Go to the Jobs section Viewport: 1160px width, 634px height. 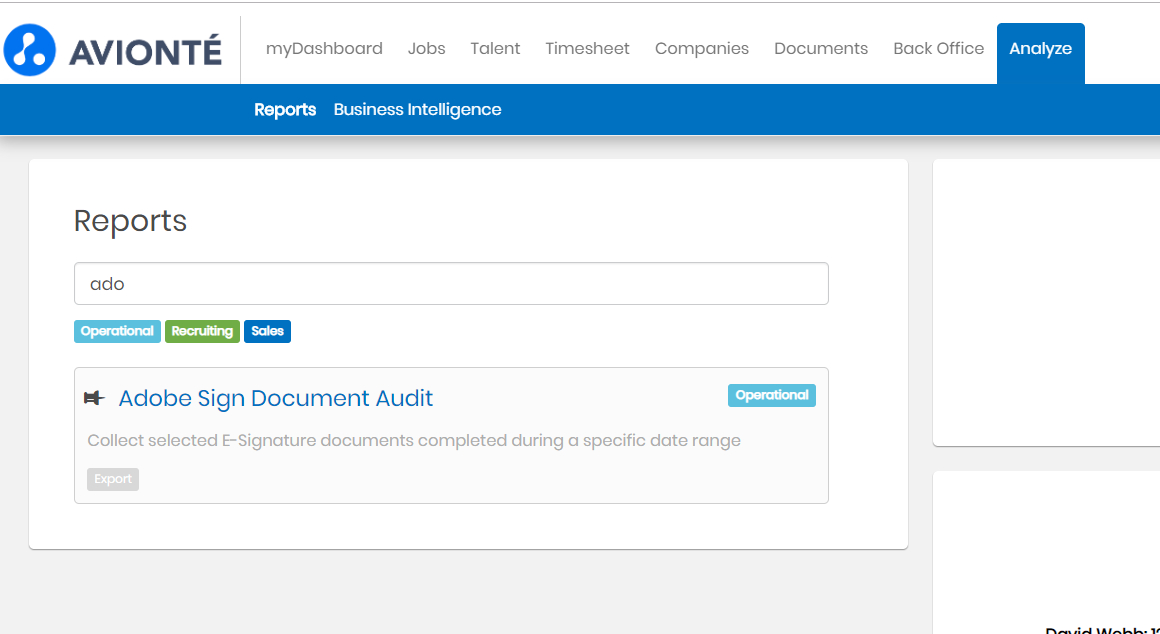pyautogui.click(x=426, y=49)
